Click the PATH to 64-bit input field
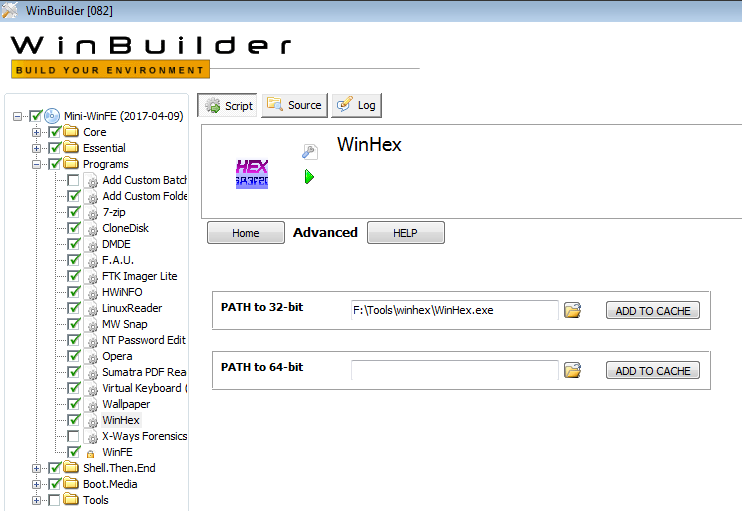 click(x=454, y=371)
